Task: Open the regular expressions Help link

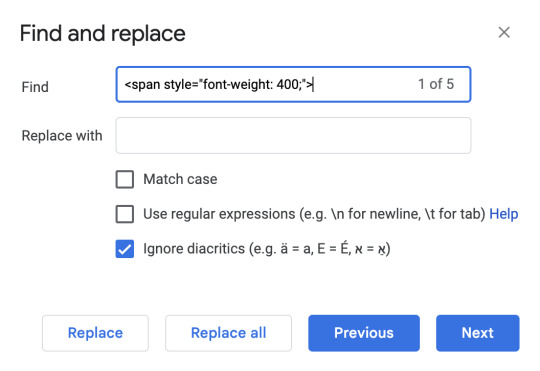Action: click(x=503, y=214)
